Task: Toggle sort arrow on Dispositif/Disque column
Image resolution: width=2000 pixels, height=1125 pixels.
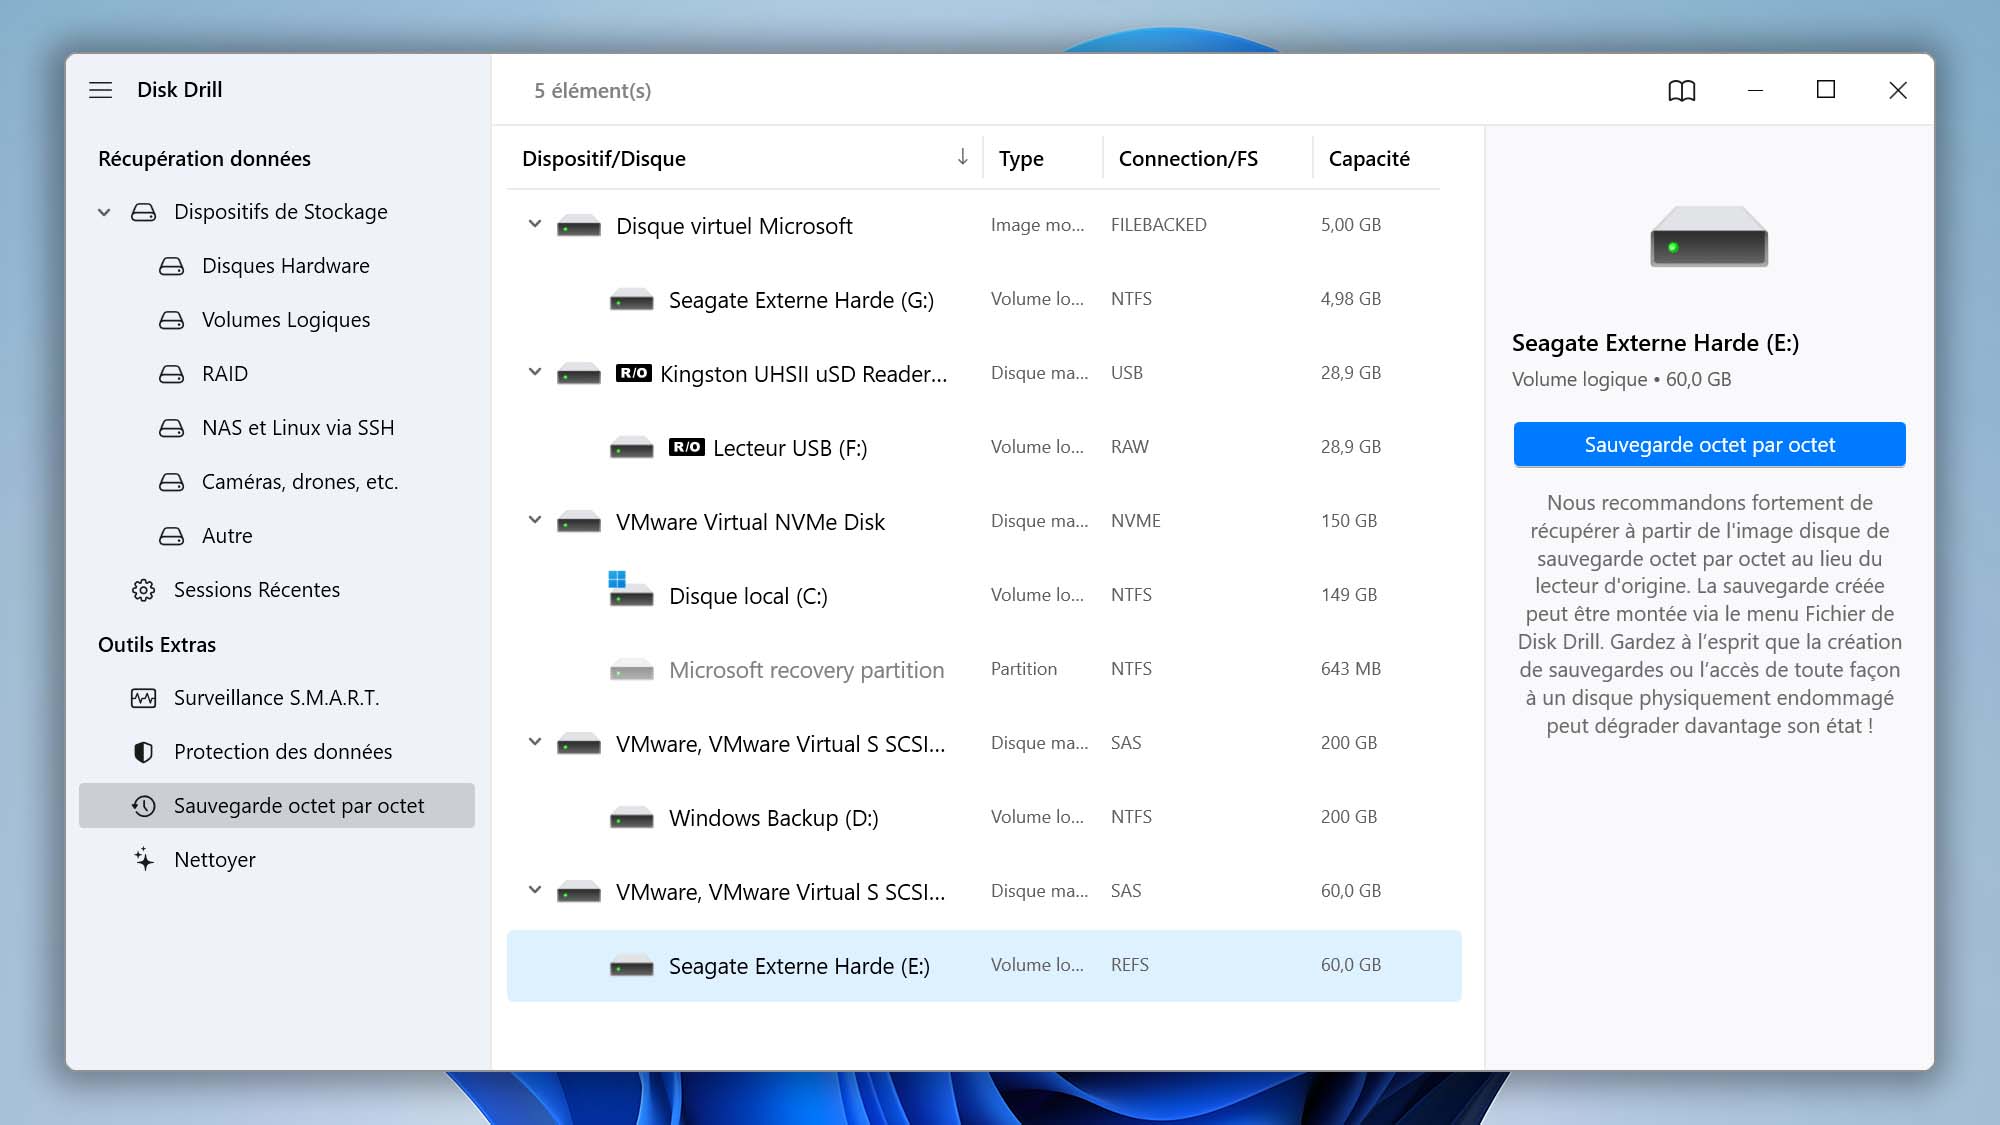Action: coord(962,157)
